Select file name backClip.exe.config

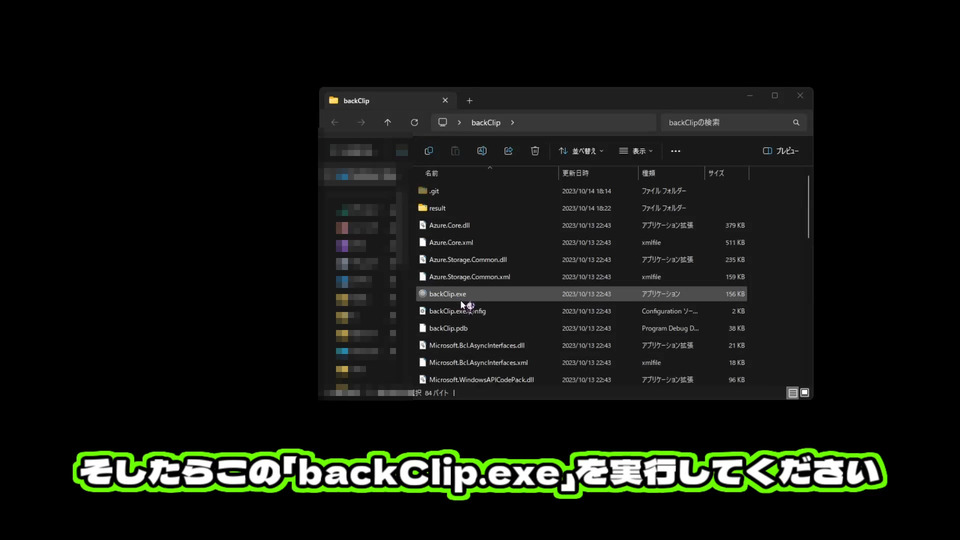click(457, 311)
